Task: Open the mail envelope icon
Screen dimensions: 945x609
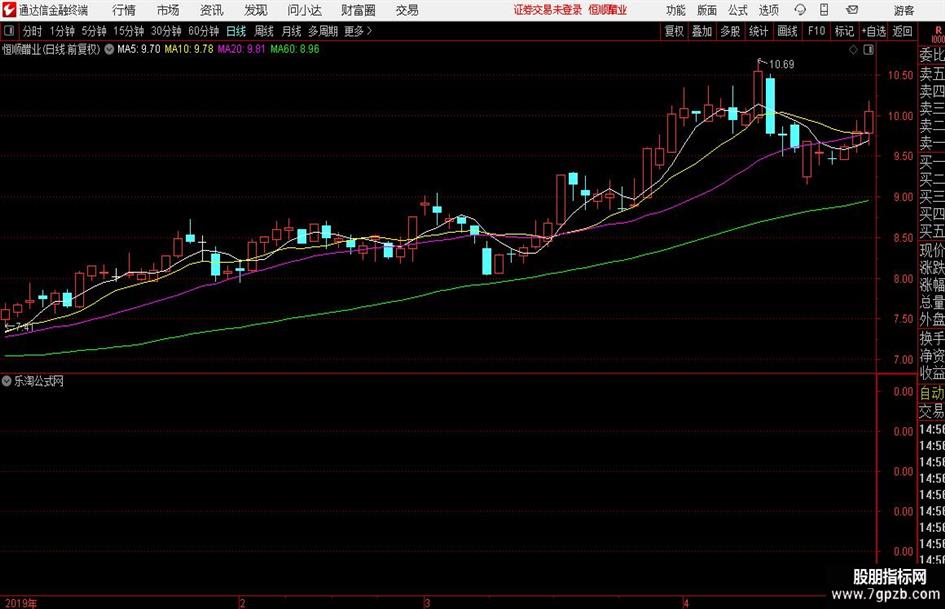Action: point(852,10)
